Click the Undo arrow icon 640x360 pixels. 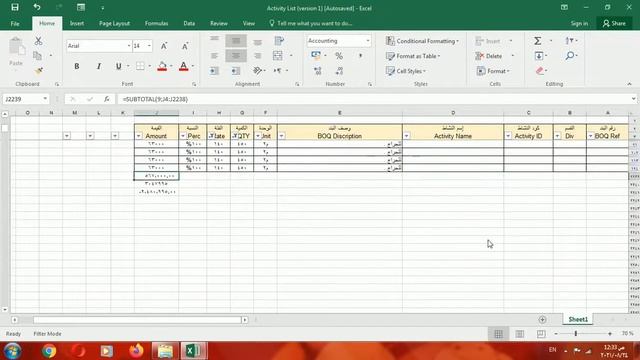click(37, 7)
